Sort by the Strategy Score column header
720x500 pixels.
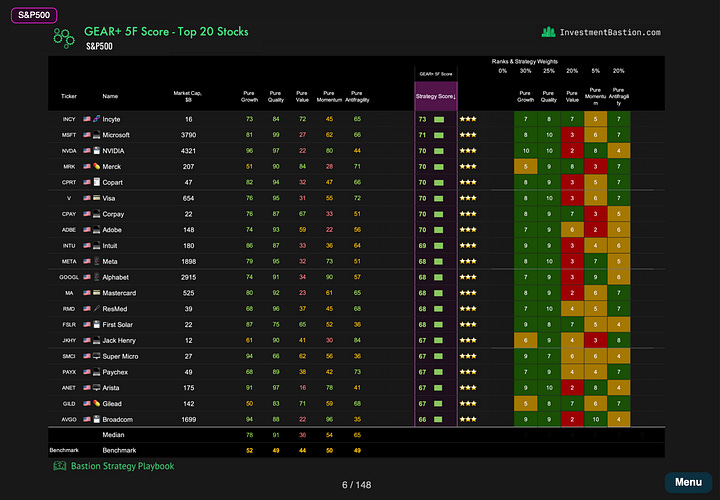click(435, 96)
